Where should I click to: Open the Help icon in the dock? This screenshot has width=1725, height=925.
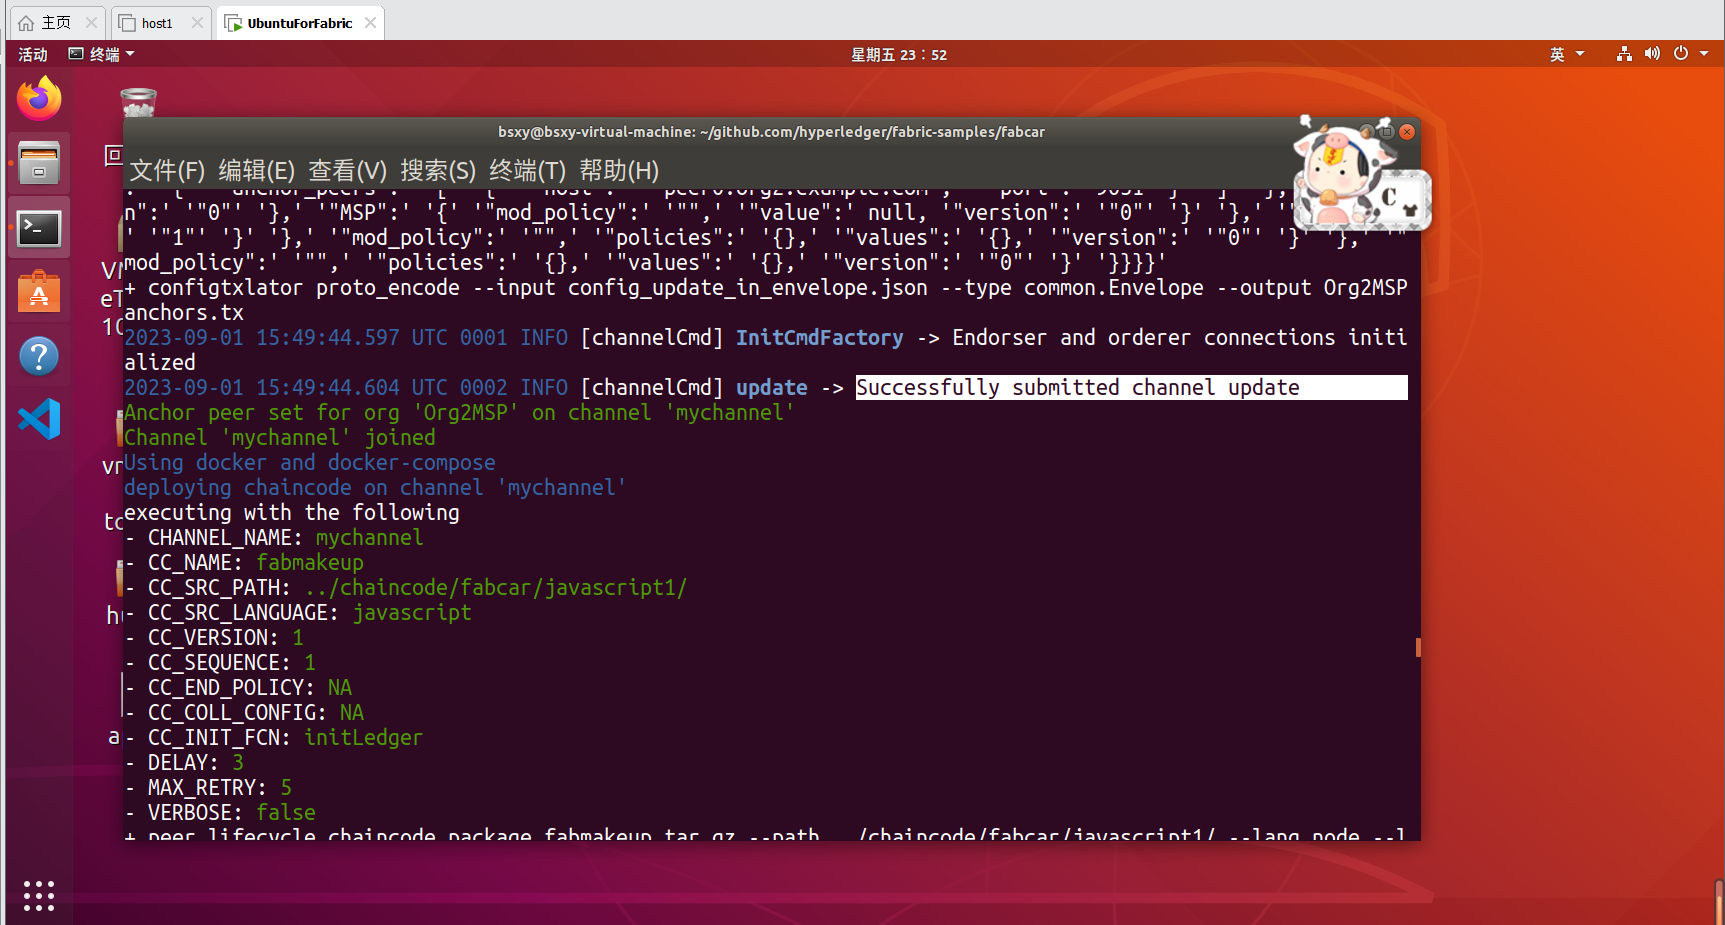(x=39, y=356)
